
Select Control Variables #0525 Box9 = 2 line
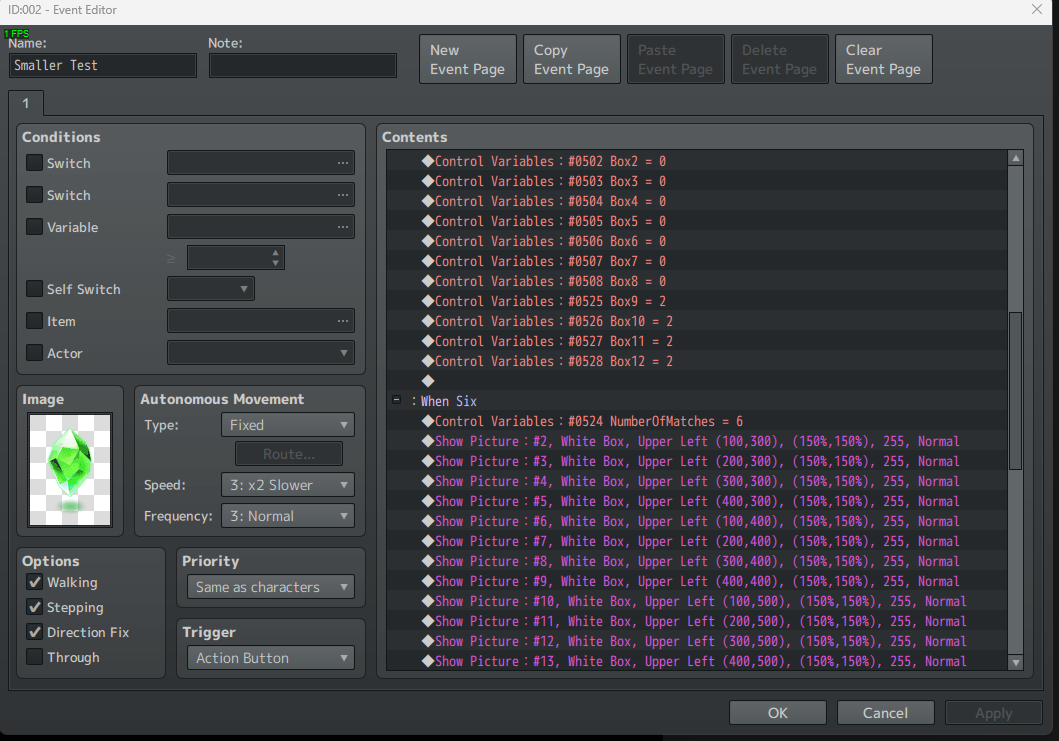pyautogui.click(x=697, y=301)
